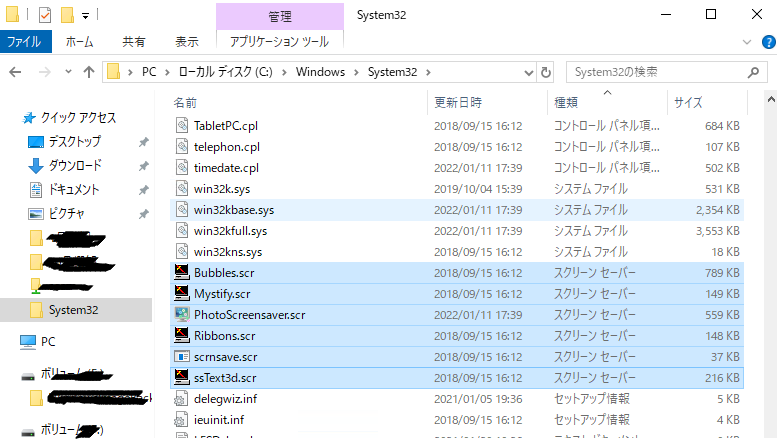Switch to the 表示 ribbon tab
This screenshot has width=777, height=439.
pyautogui.click(x=187, y=42)
